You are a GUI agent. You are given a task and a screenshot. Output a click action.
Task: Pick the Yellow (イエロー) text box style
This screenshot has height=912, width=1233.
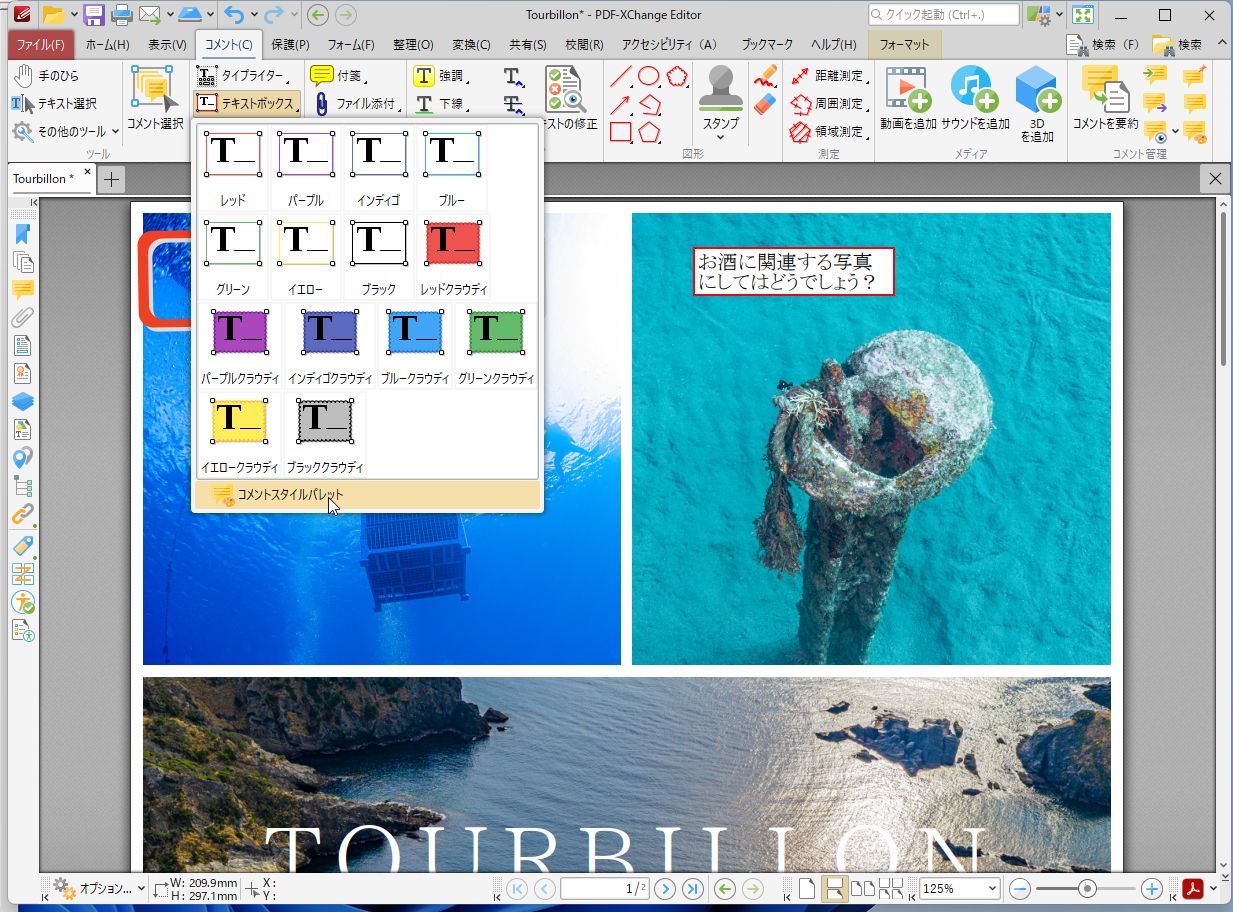[306, 256]
